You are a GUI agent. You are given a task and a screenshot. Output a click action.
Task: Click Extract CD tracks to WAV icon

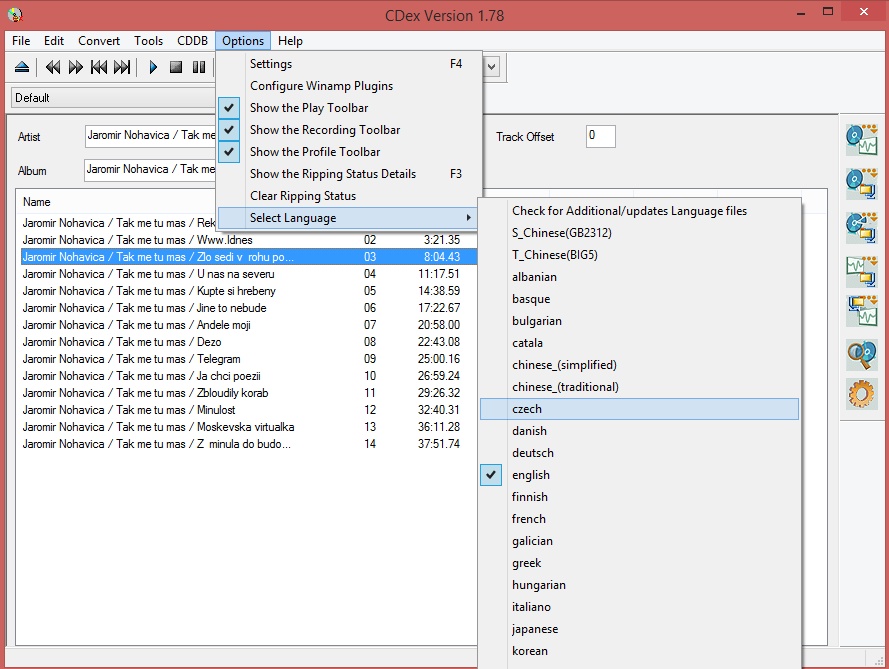tap(860, 139)
